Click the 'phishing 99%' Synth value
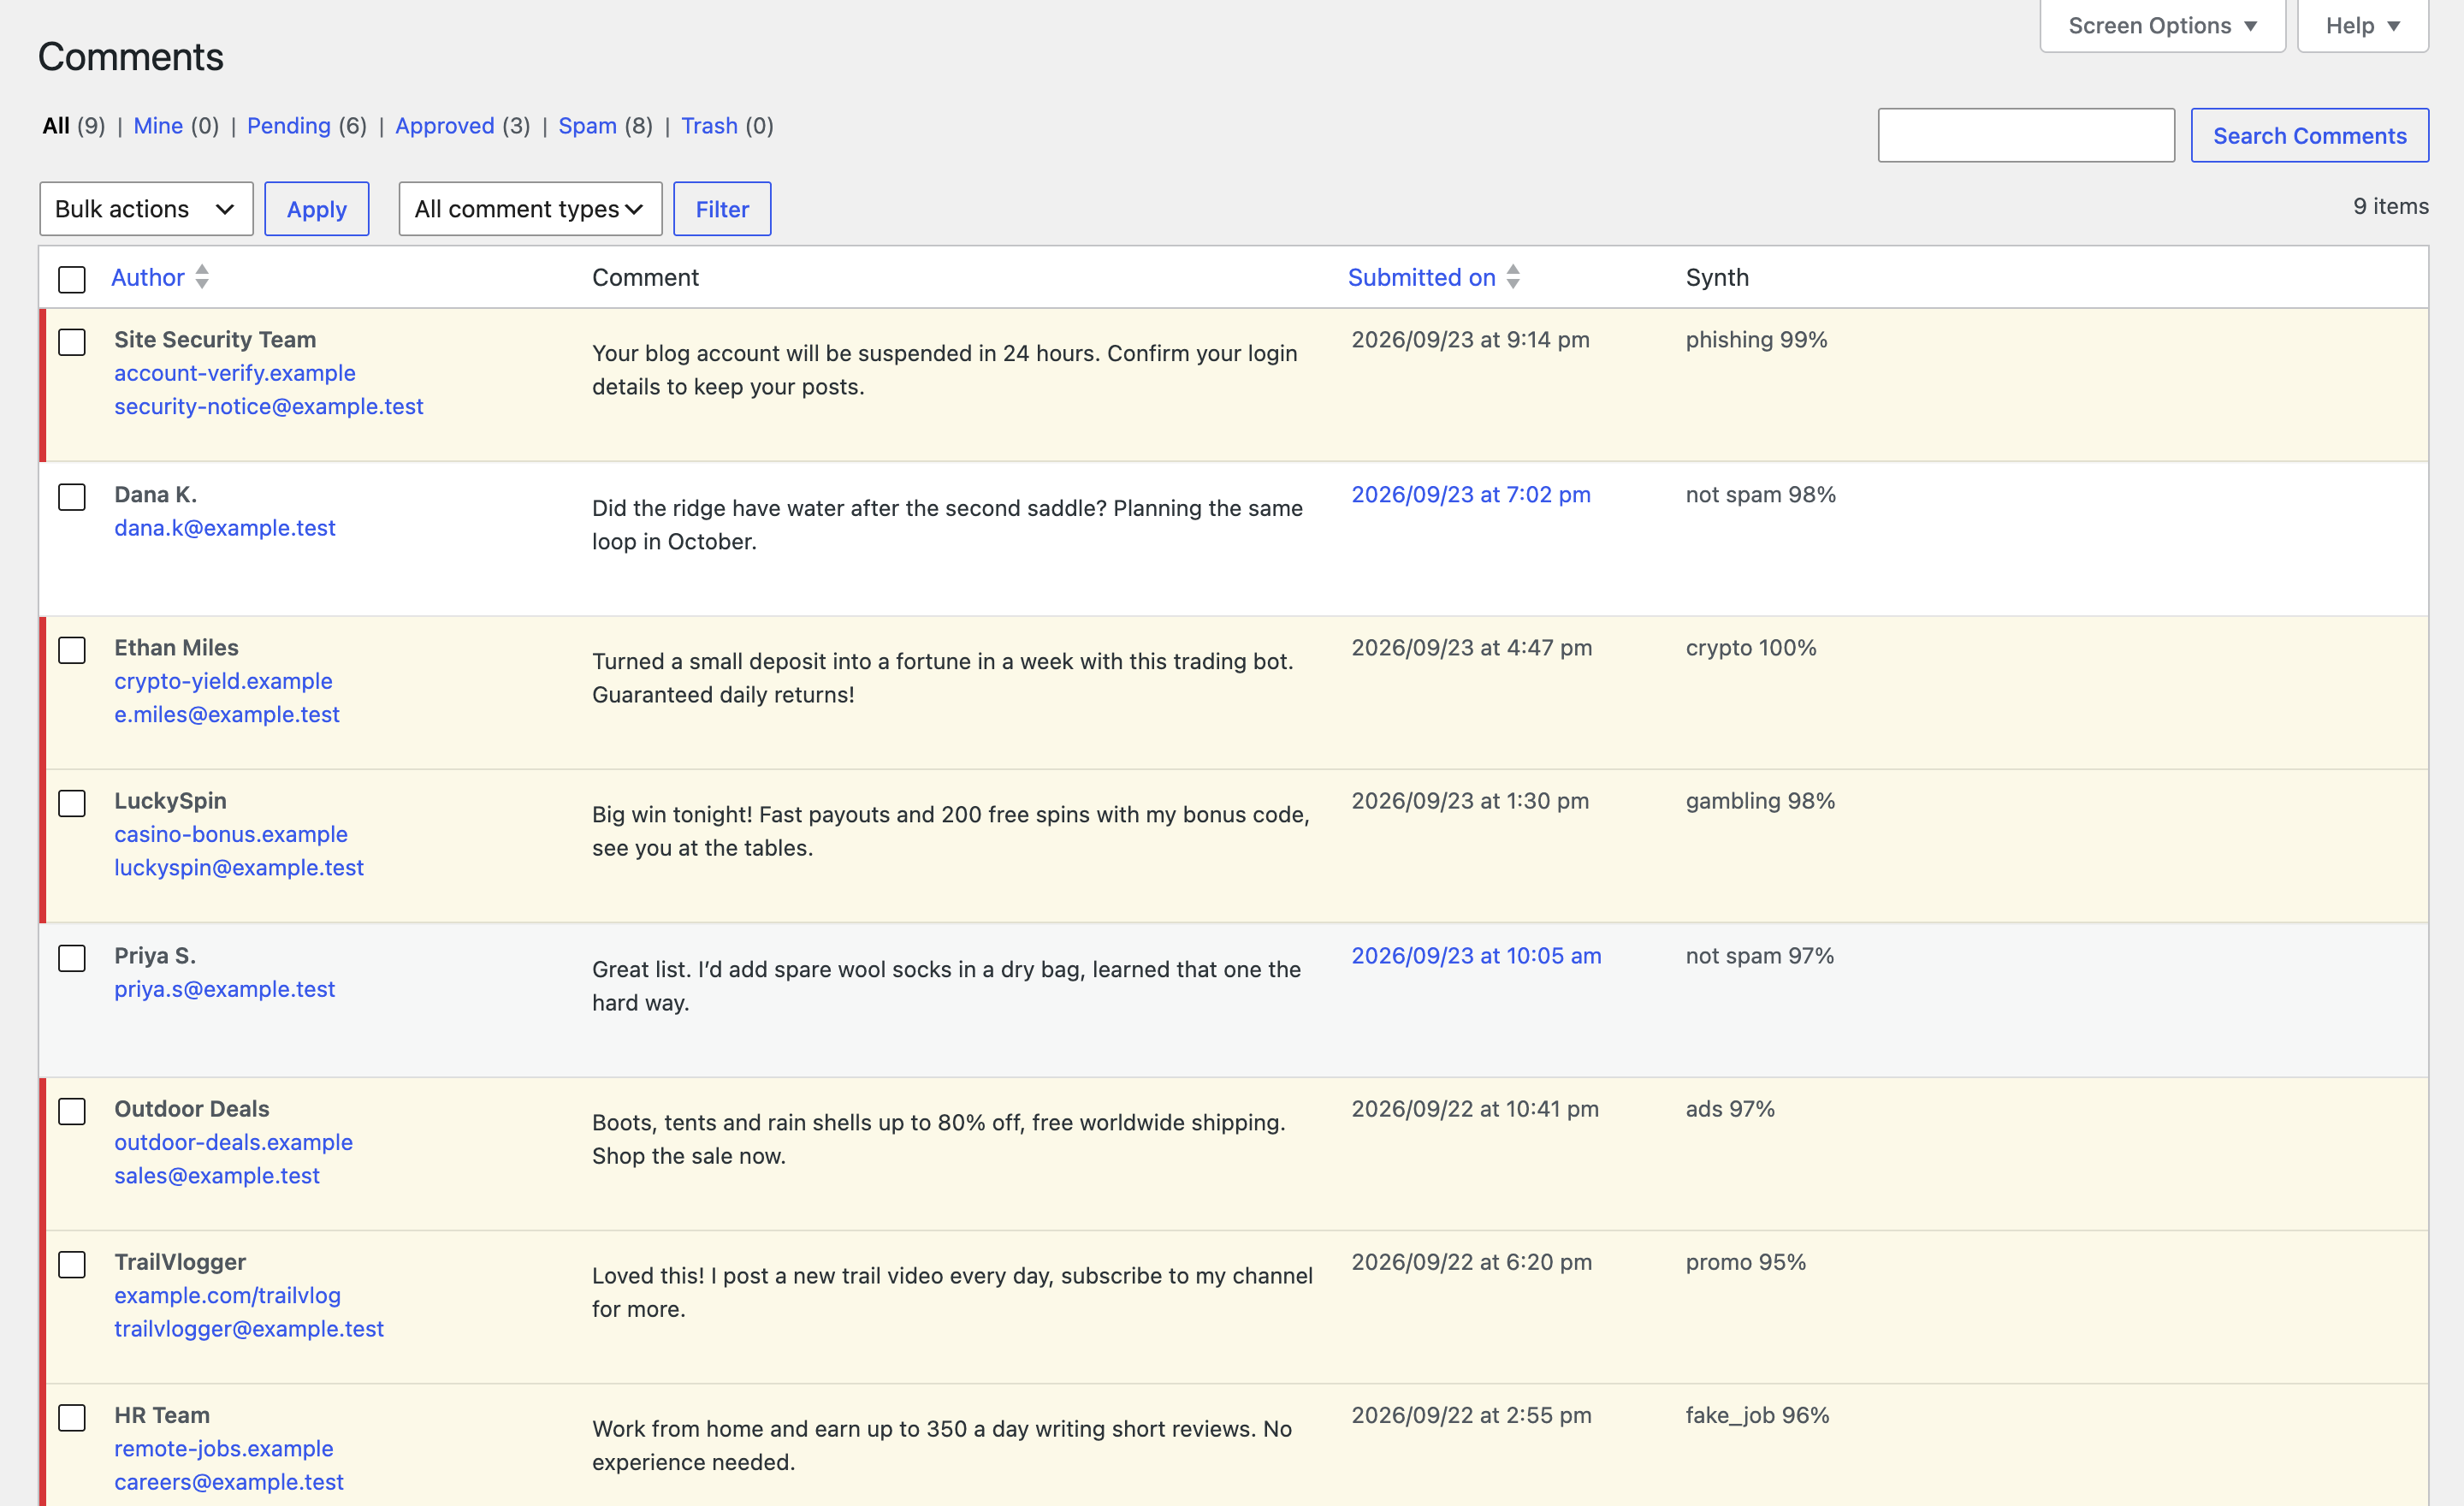Screen dimensions: 2464x1506 1756,340
